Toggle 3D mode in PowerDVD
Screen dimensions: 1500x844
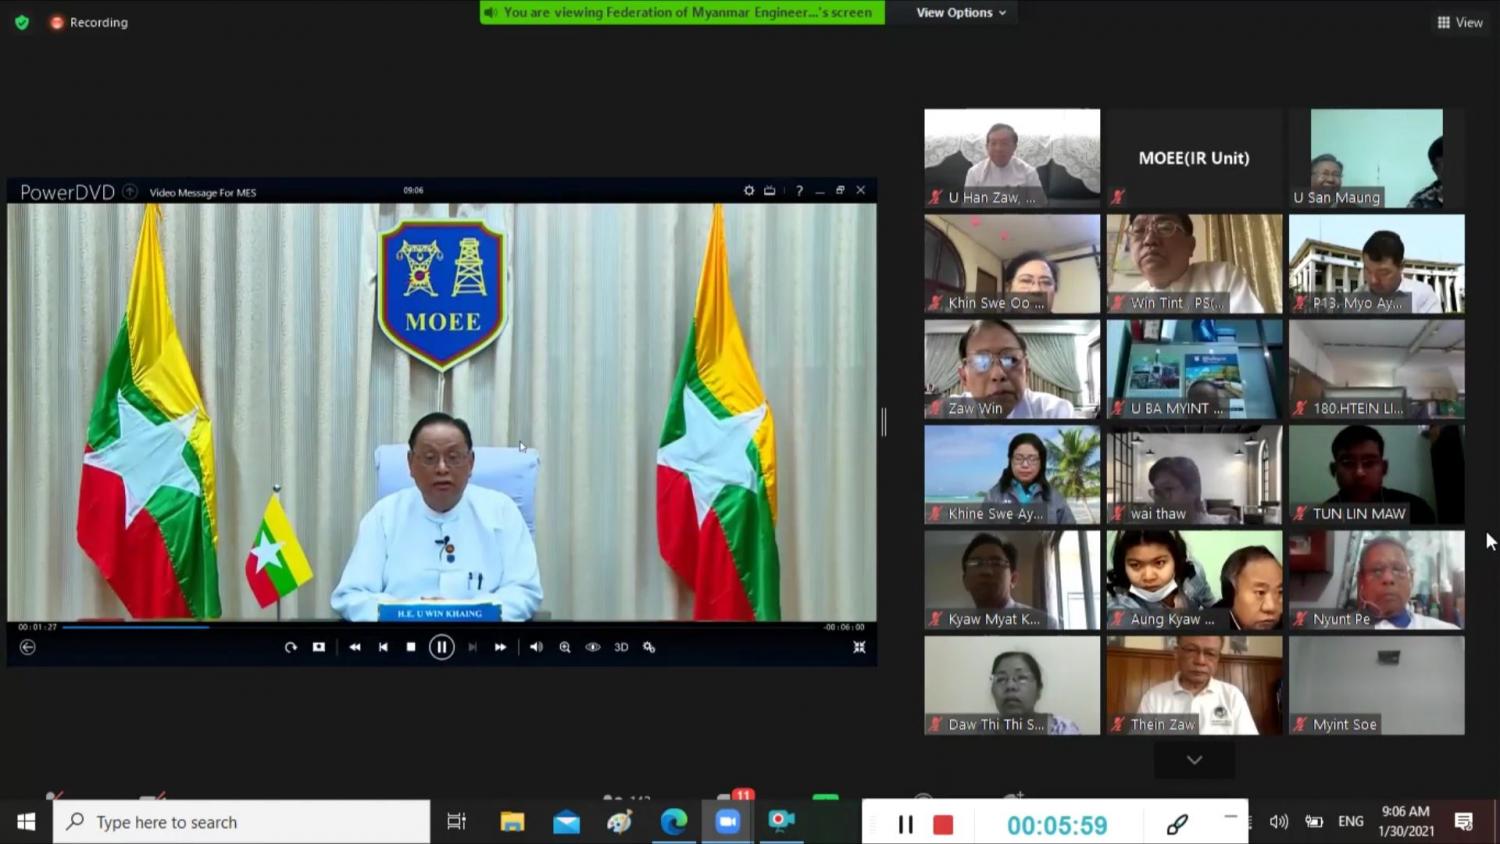tap(621, 647)
